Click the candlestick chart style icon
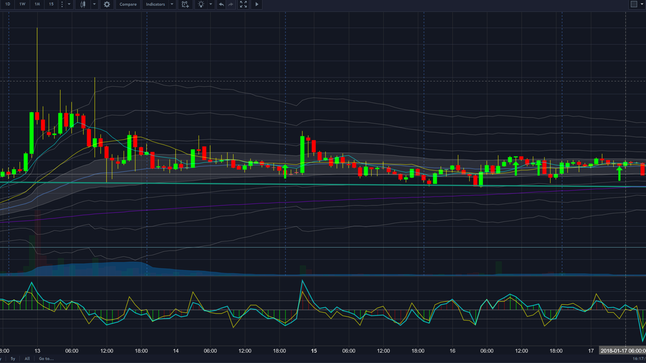The image size is (646, 363). click(x=83, y=4)
